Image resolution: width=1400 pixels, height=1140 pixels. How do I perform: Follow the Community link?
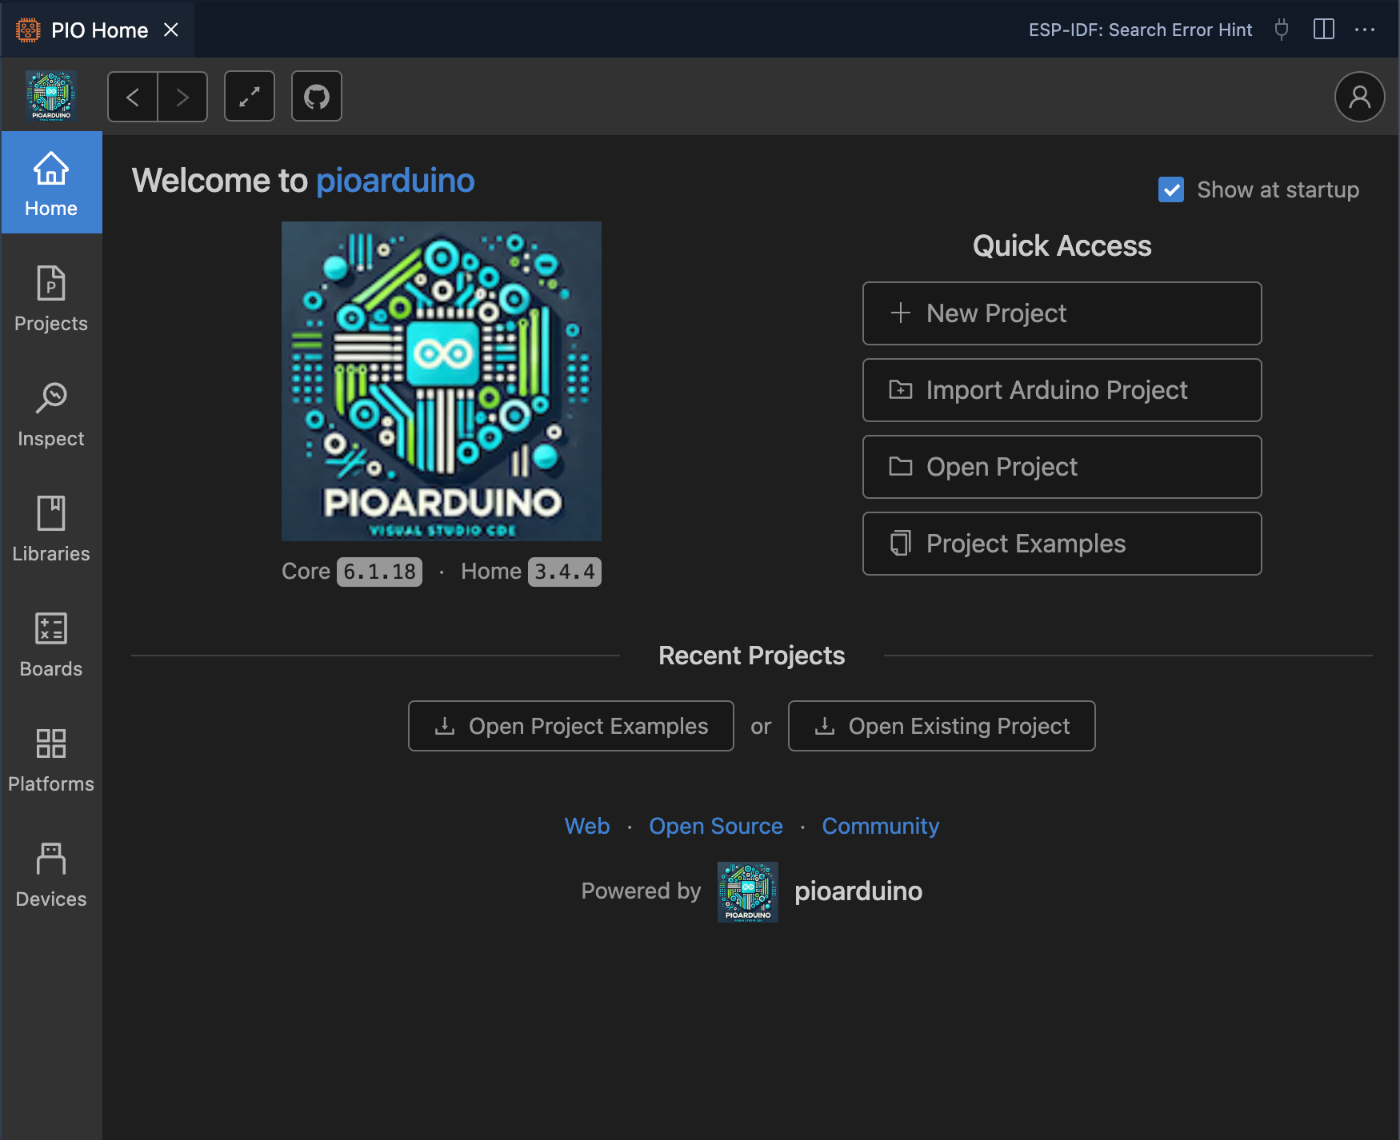tap(880, 826)
